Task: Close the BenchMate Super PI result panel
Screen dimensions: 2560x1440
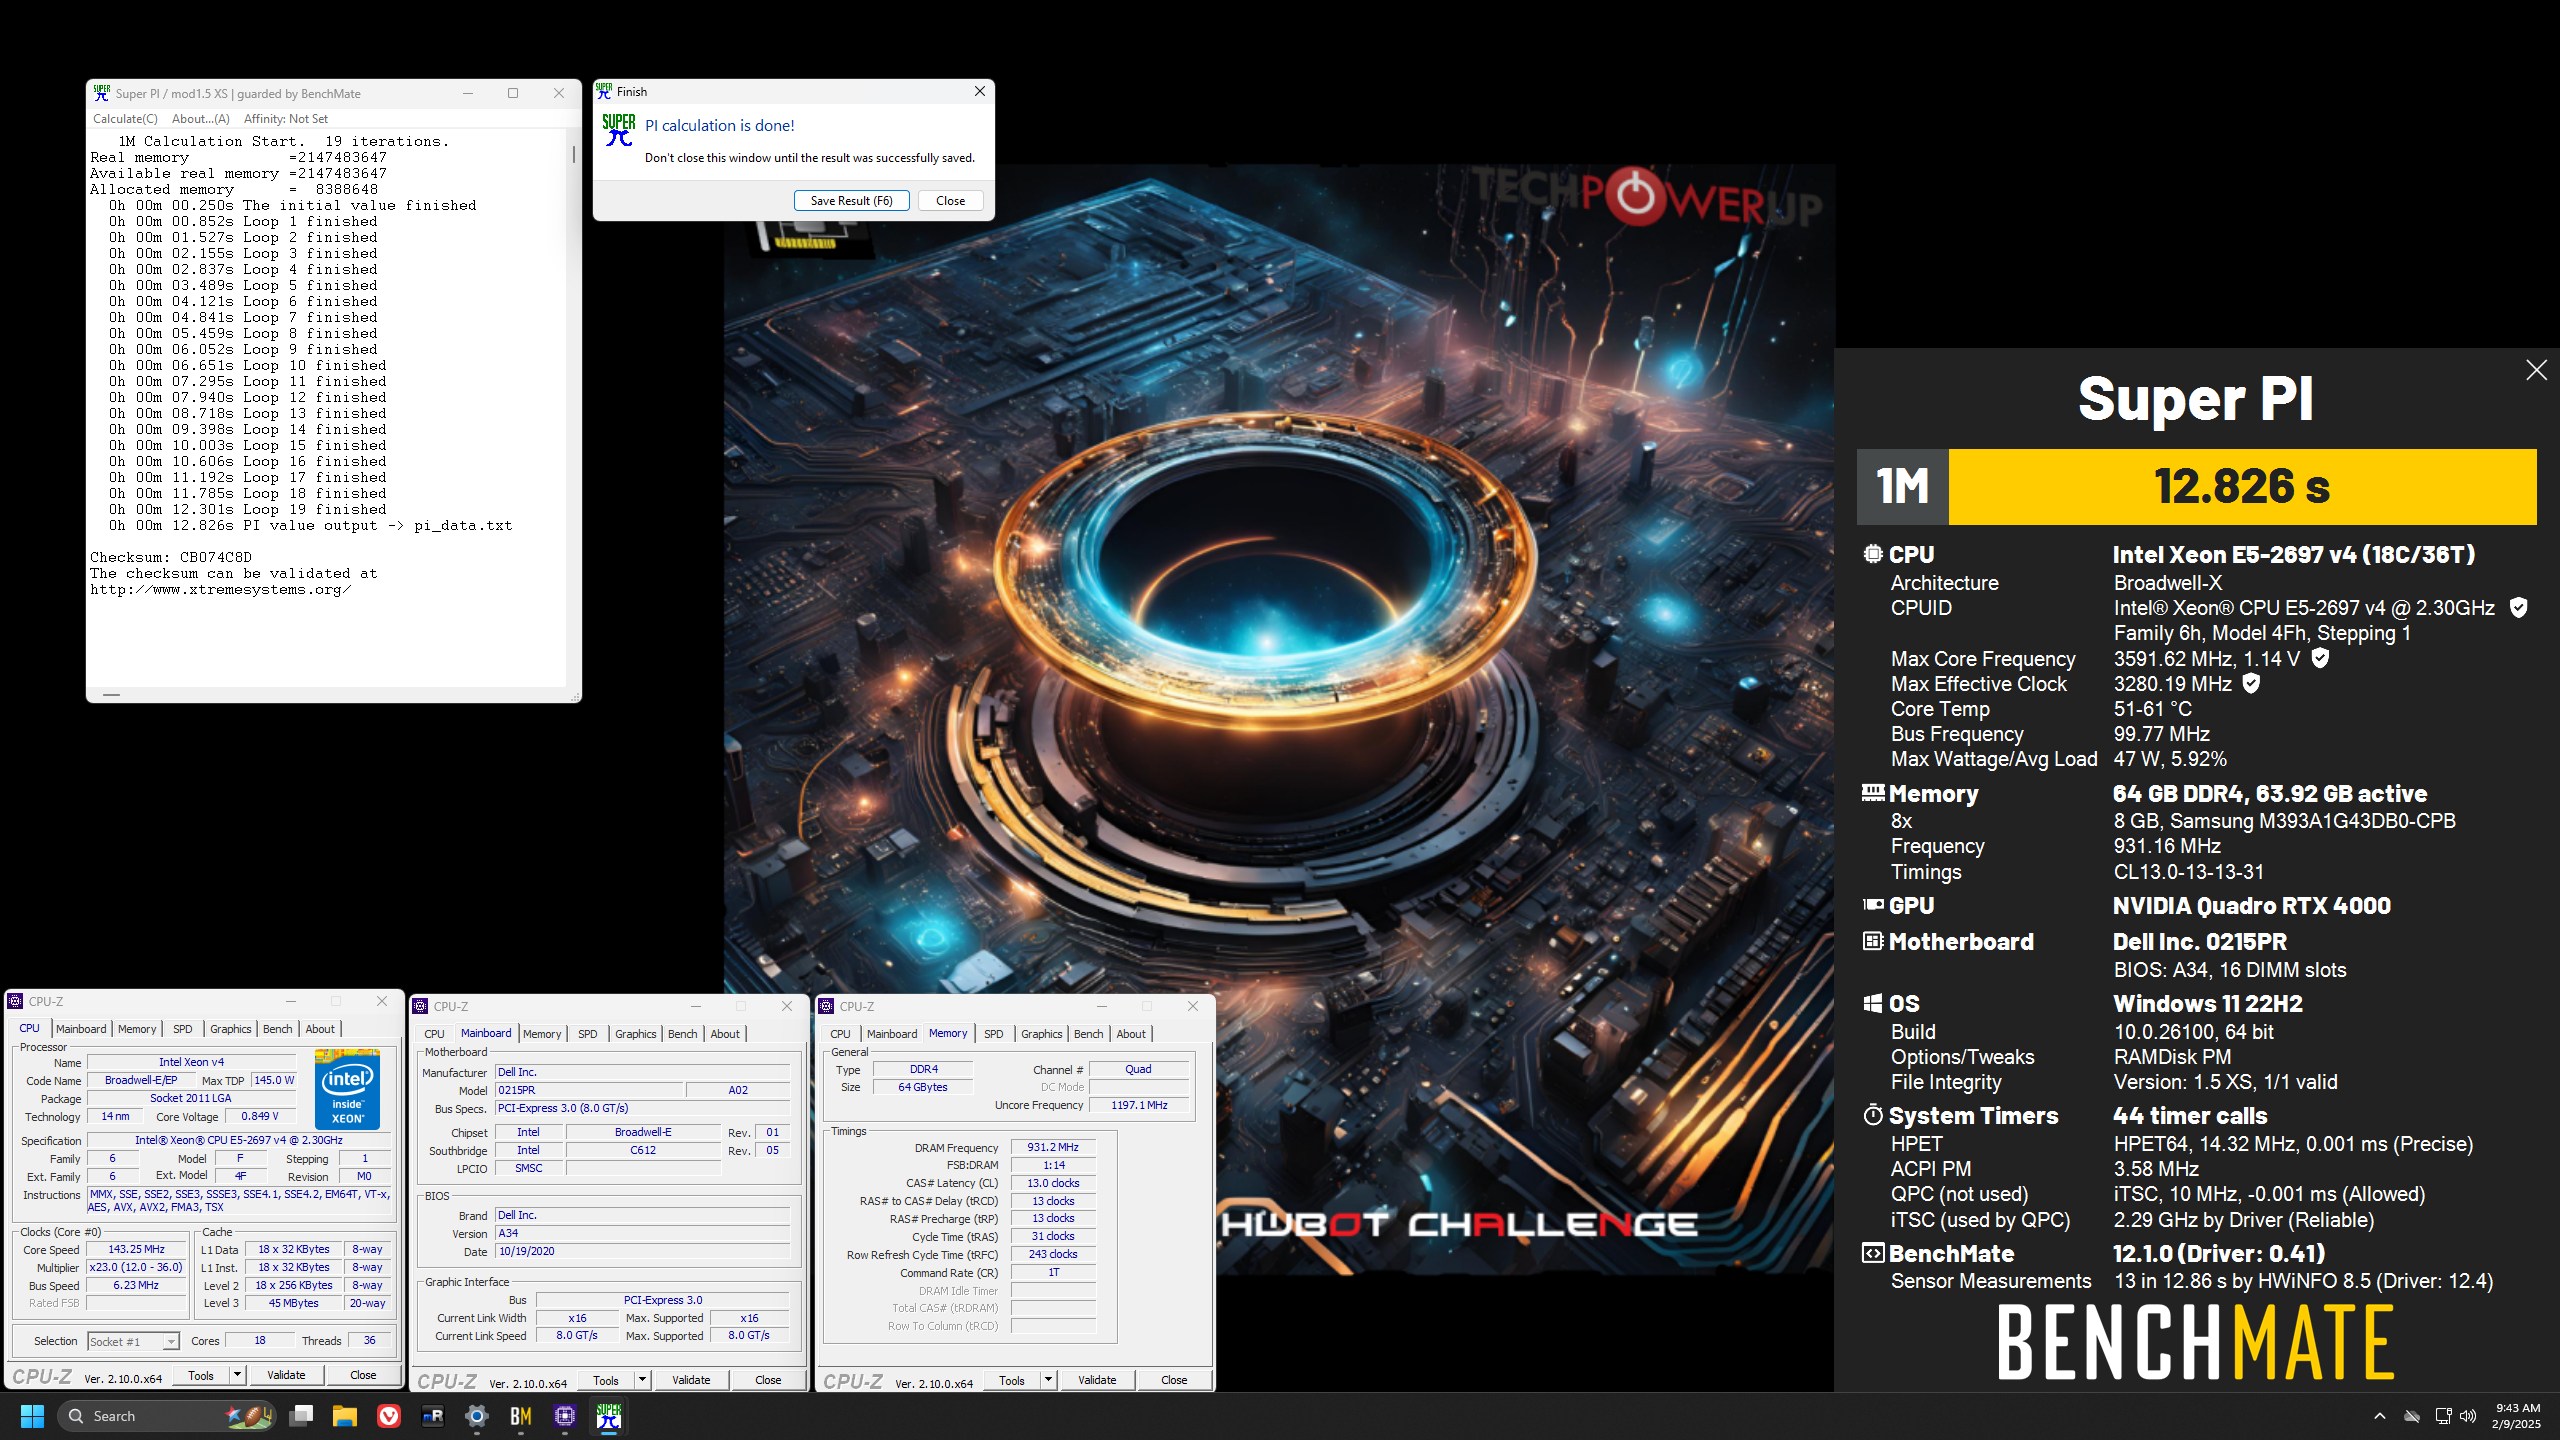Action: (x=2536, y=370)
